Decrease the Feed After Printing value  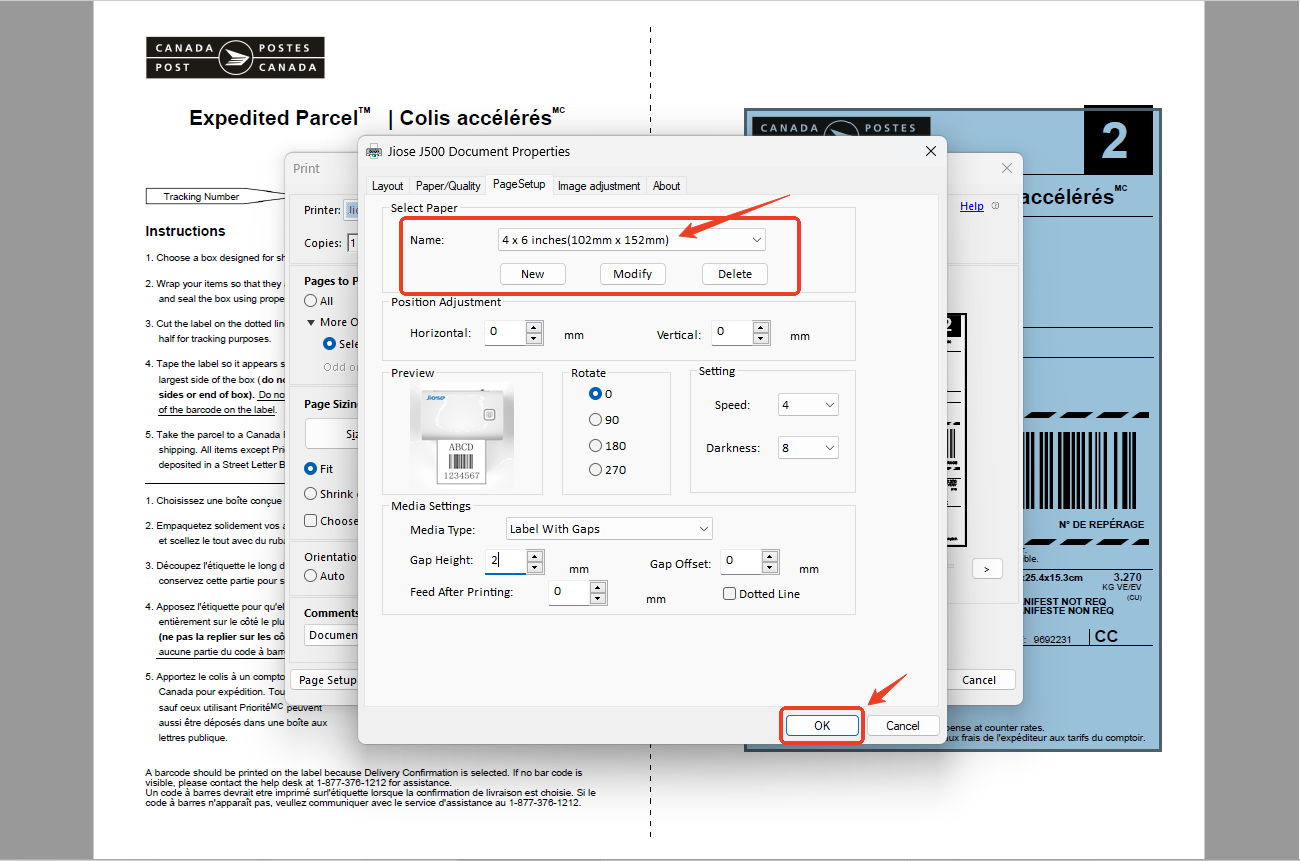click(x=598, y=598)
